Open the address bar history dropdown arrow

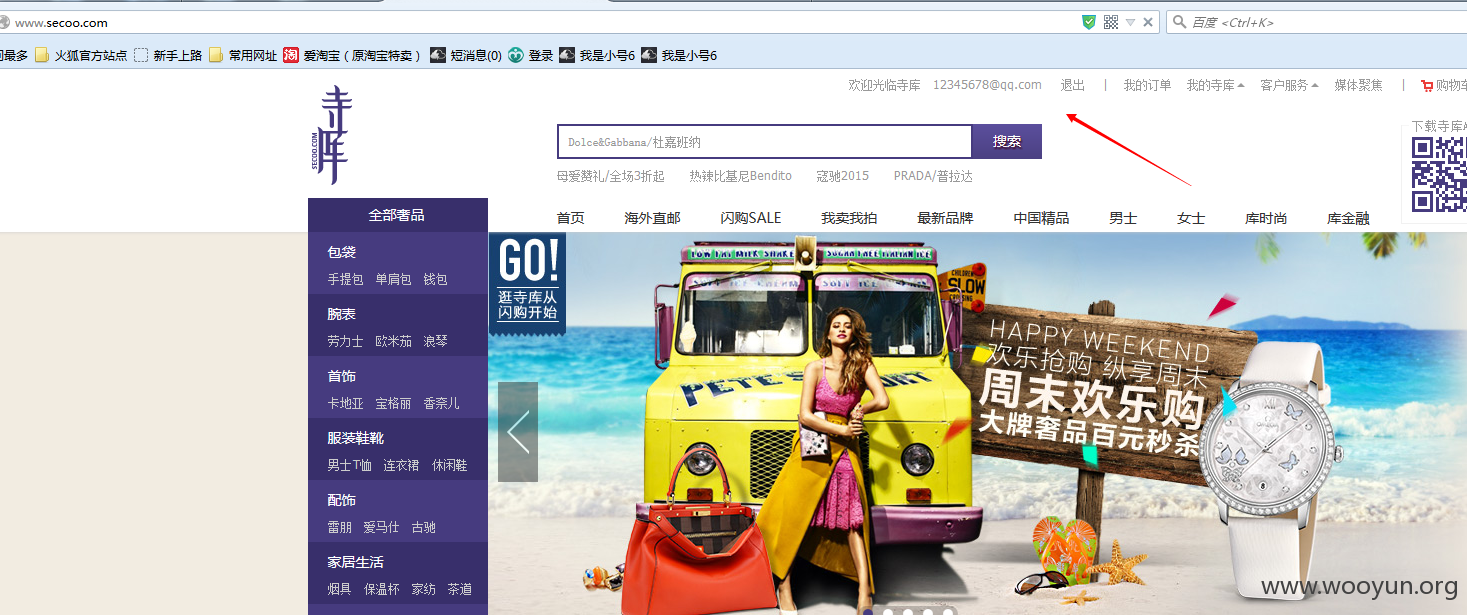[x=1130, y=22]
